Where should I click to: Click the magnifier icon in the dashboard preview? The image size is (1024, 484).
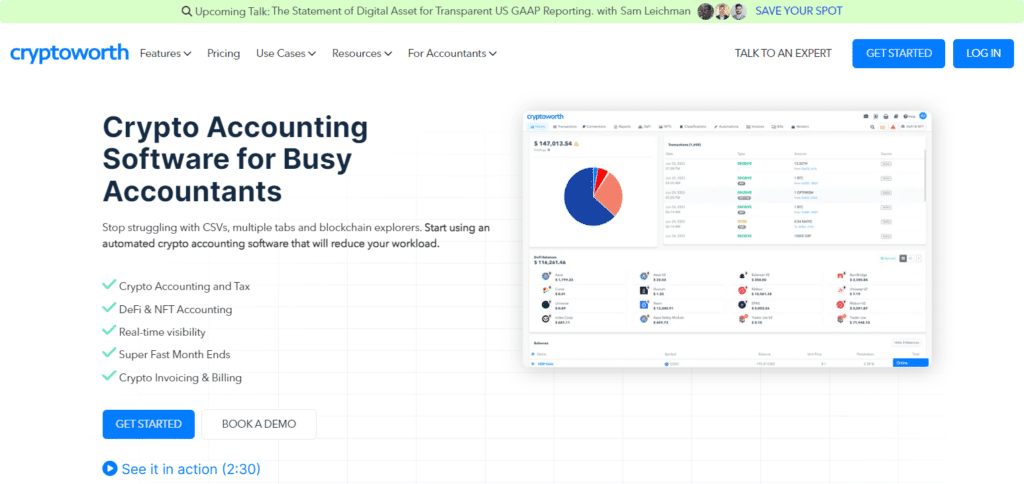[x=872, y=127]
